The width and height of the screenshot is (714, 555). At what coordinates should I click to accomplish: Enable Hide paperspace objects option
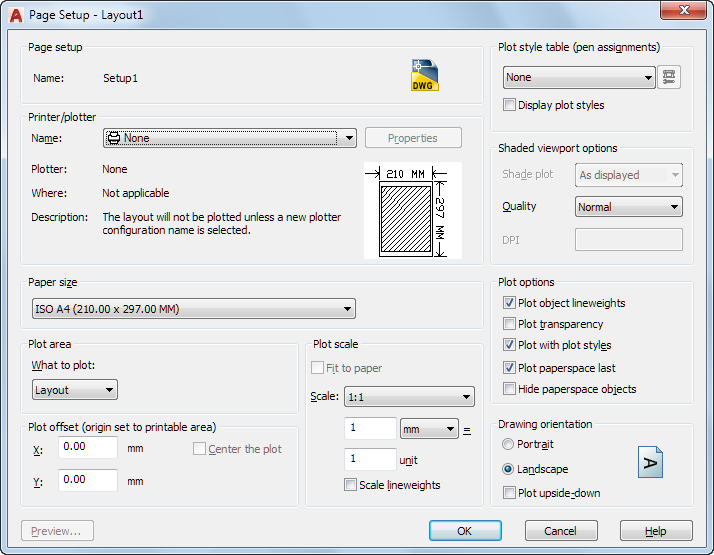click(510, 389)
